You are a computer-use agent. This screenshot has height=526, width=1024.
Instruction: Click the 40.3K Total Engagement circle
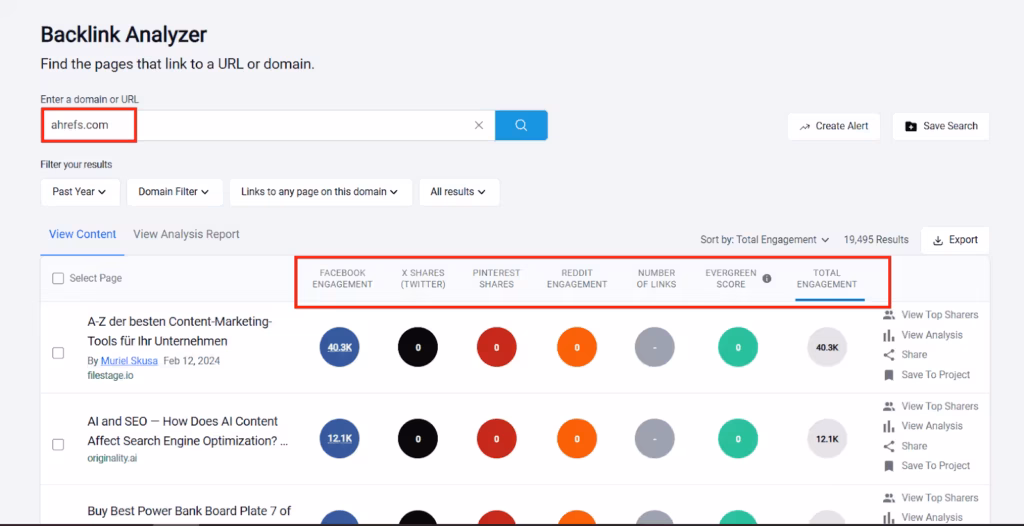point(827,347)
